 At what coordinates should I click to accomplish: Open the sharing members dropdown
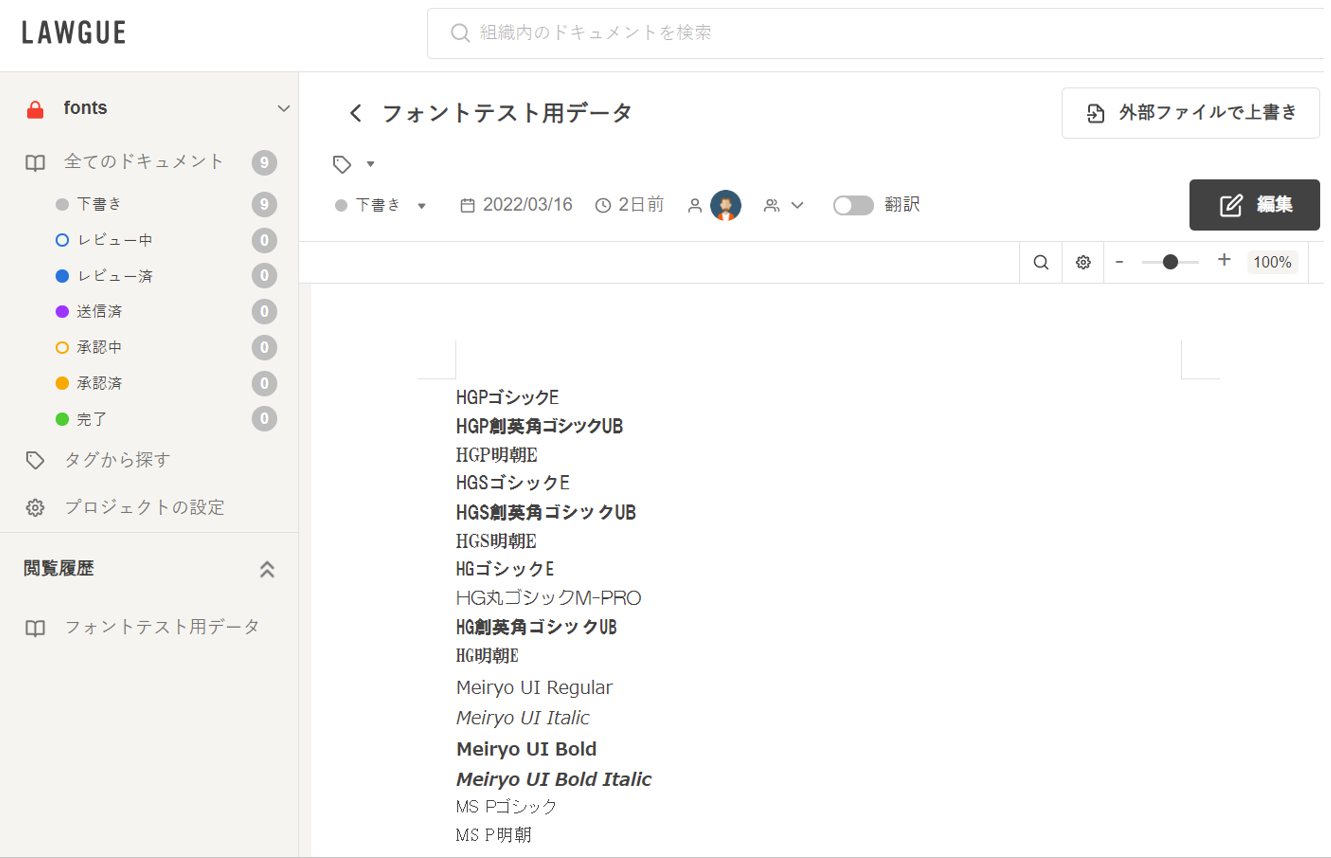[x=784, y=205]
